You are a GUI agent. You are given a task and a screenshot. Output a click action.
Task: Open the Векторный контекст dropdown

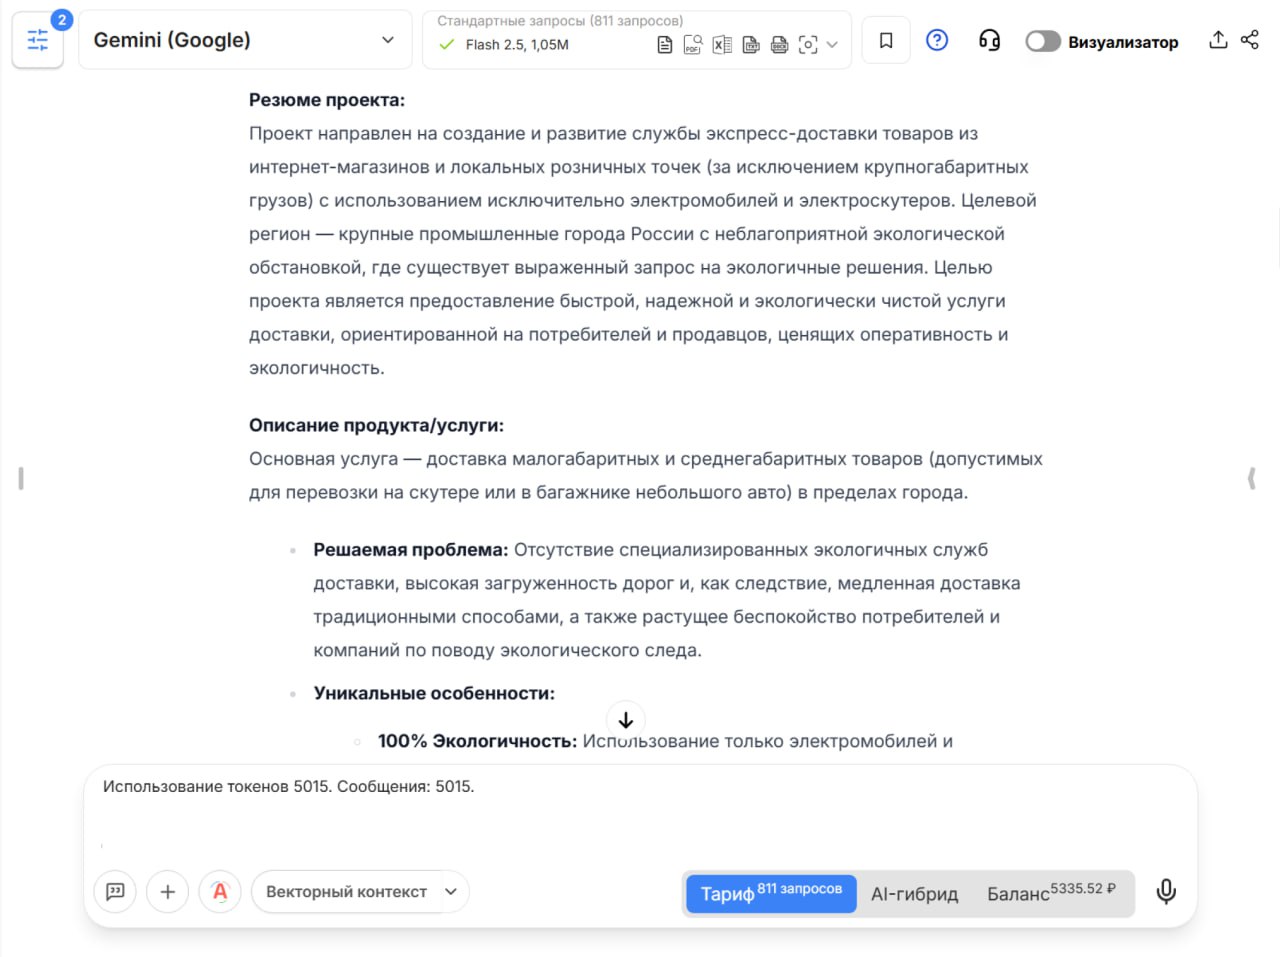(x=360, y=891)
